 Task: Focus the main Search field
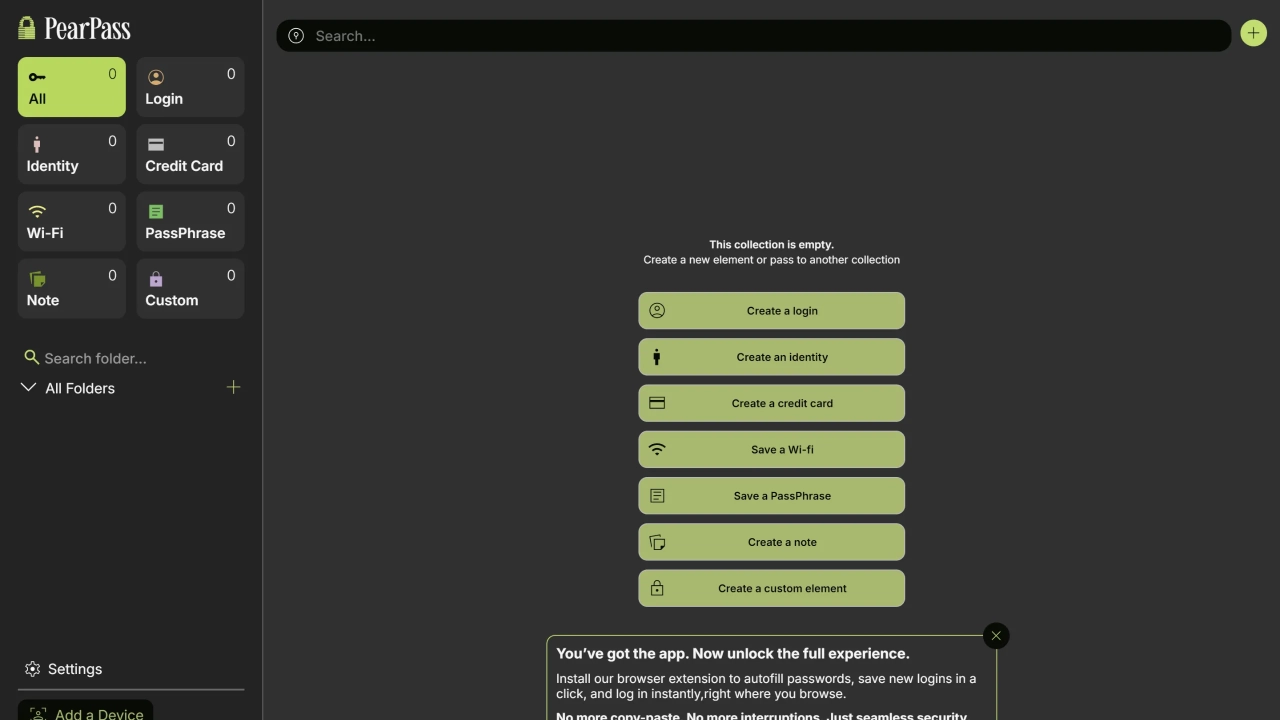click(x=760, y=36)
